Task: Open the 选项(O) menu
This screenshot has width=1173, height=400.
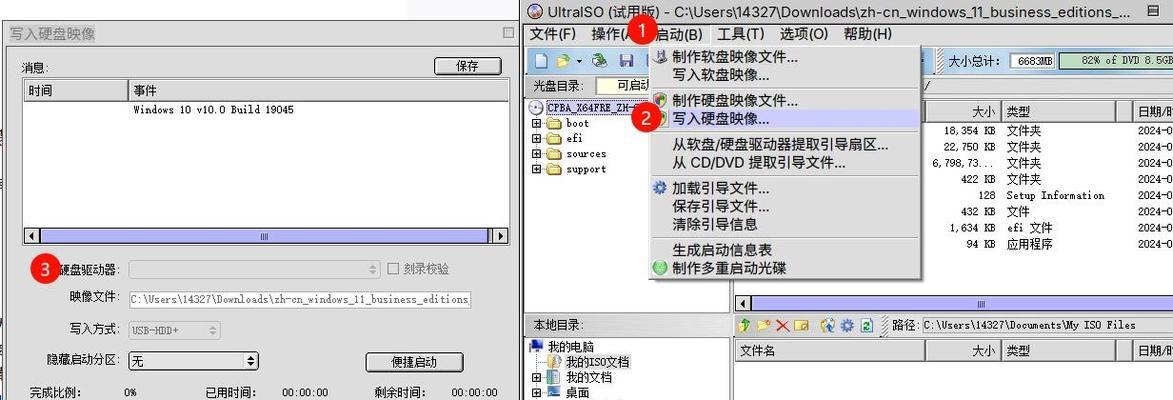Action: coord(804,34)
